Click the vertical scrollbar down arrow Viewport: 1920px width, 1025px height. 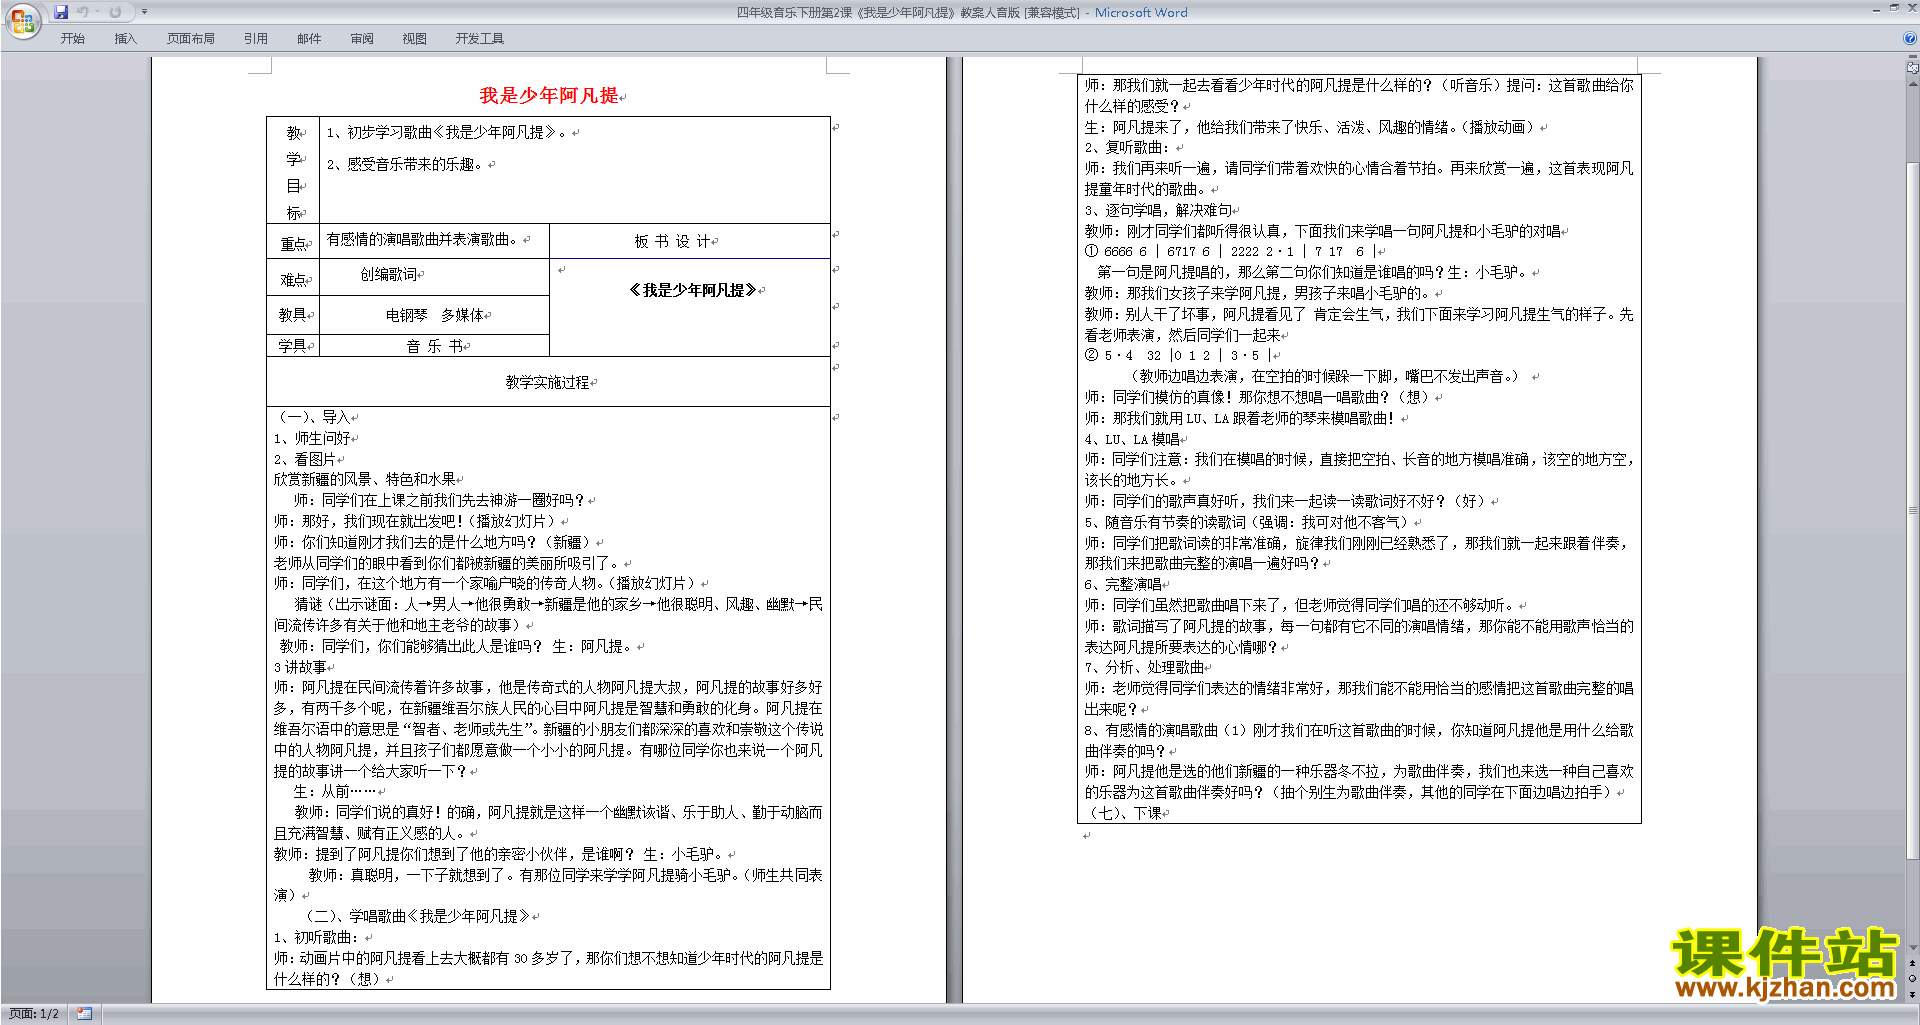click(1913, 948)
